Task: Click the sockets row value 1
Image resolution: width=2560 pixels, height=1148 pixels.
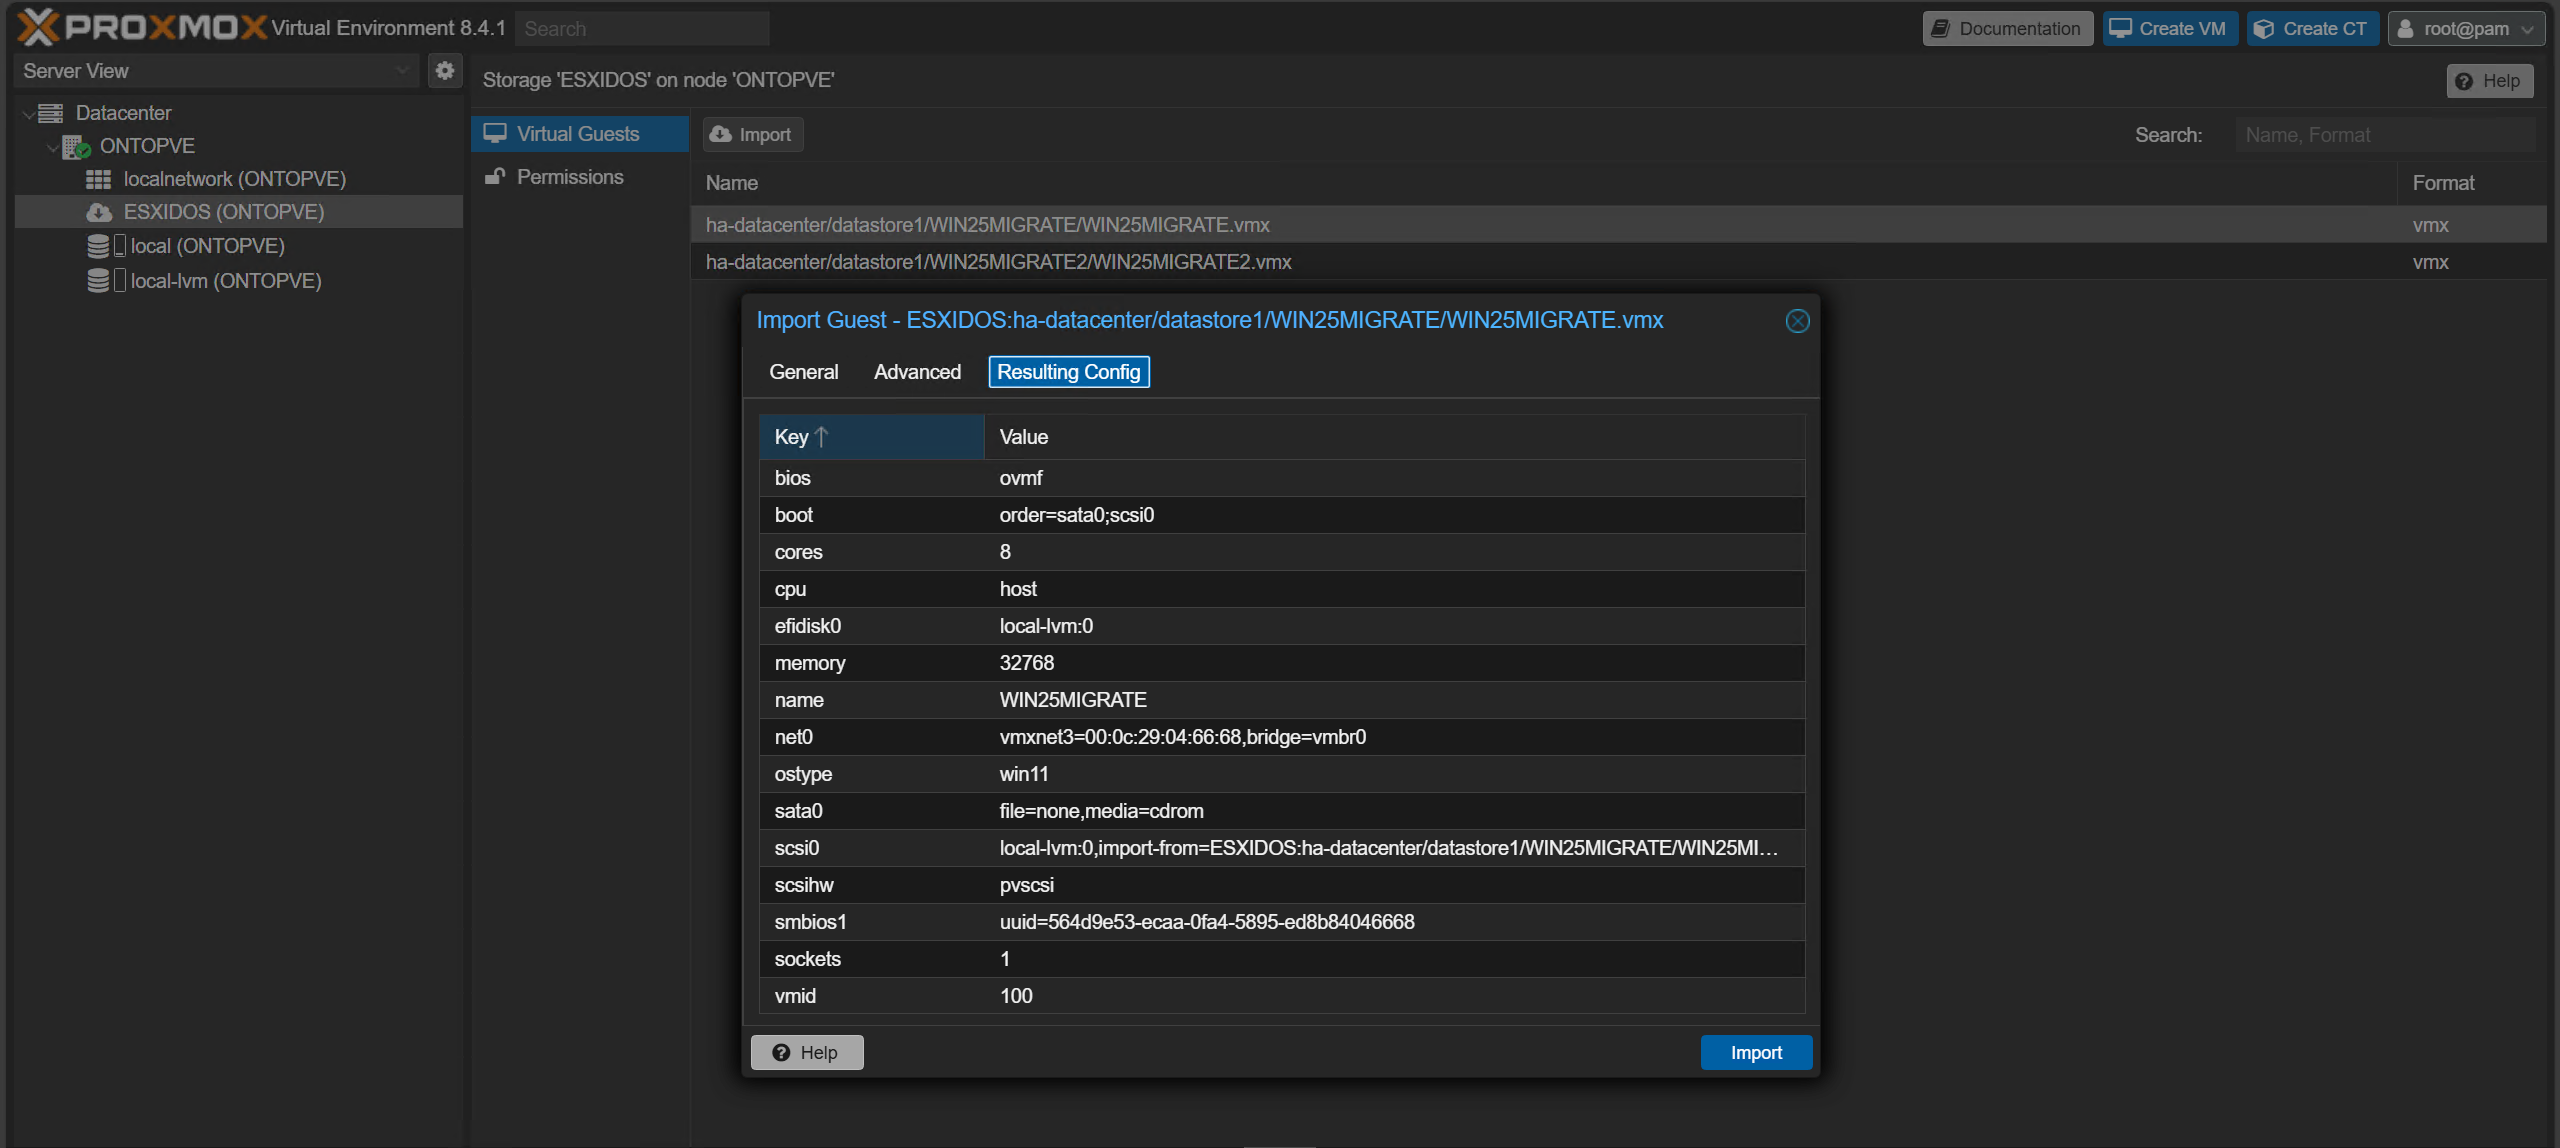Action: (1005, 959)
